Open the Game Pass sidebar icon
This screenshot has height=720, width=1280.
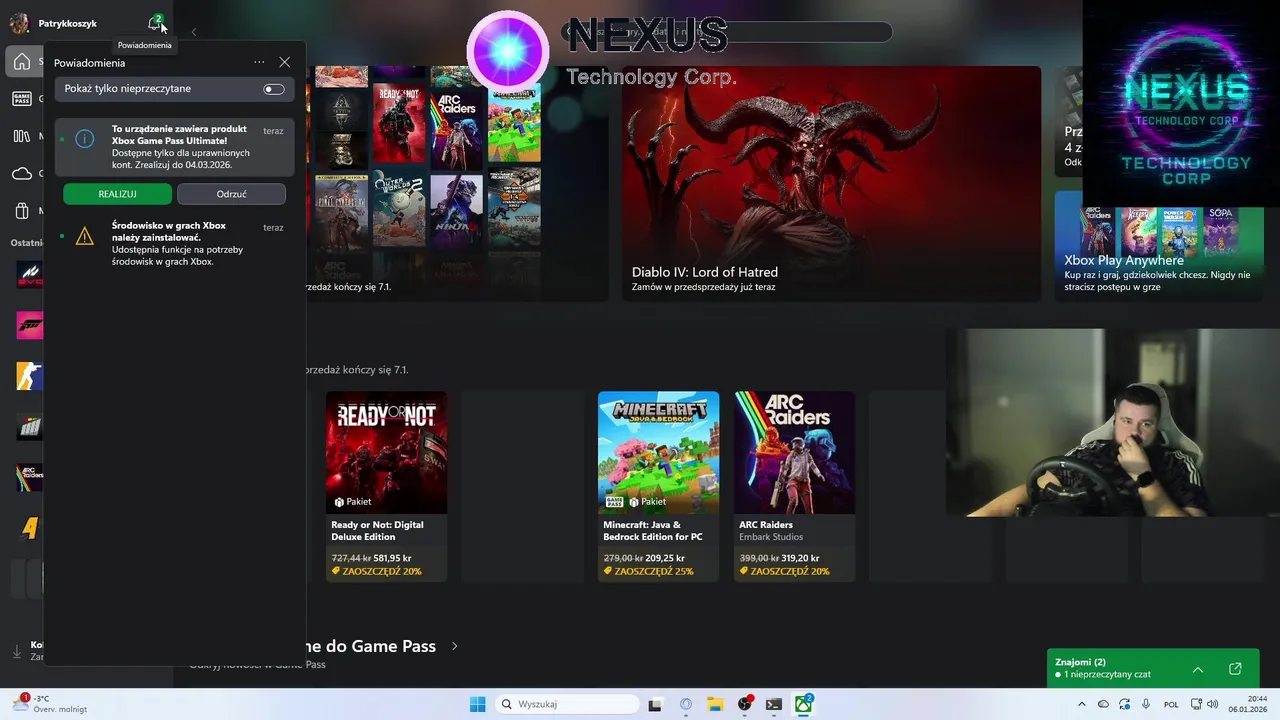pyautogui.click(x=21, y=99)
